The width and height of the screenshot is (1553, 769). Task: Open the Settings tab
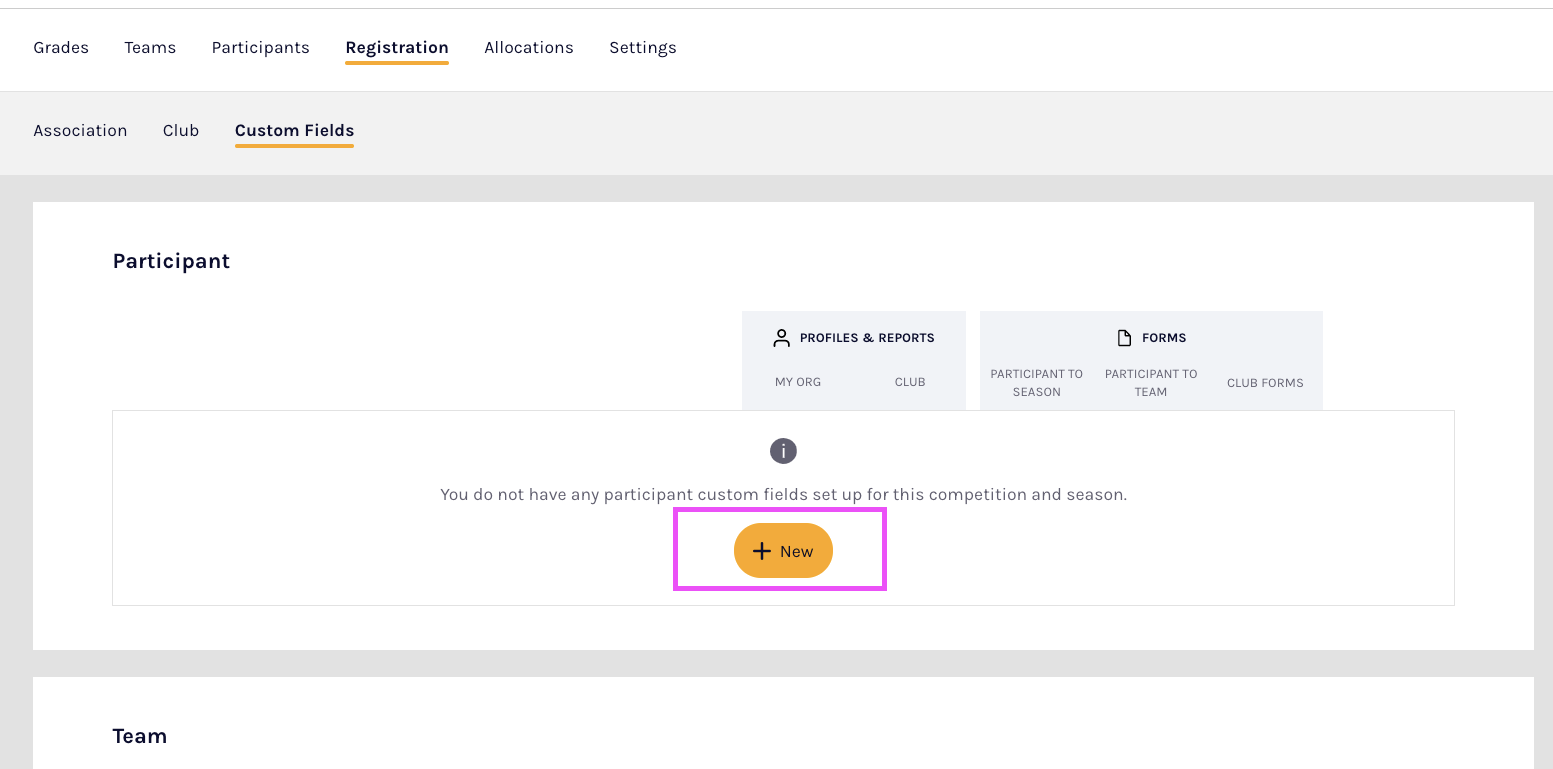click(643, 48)
